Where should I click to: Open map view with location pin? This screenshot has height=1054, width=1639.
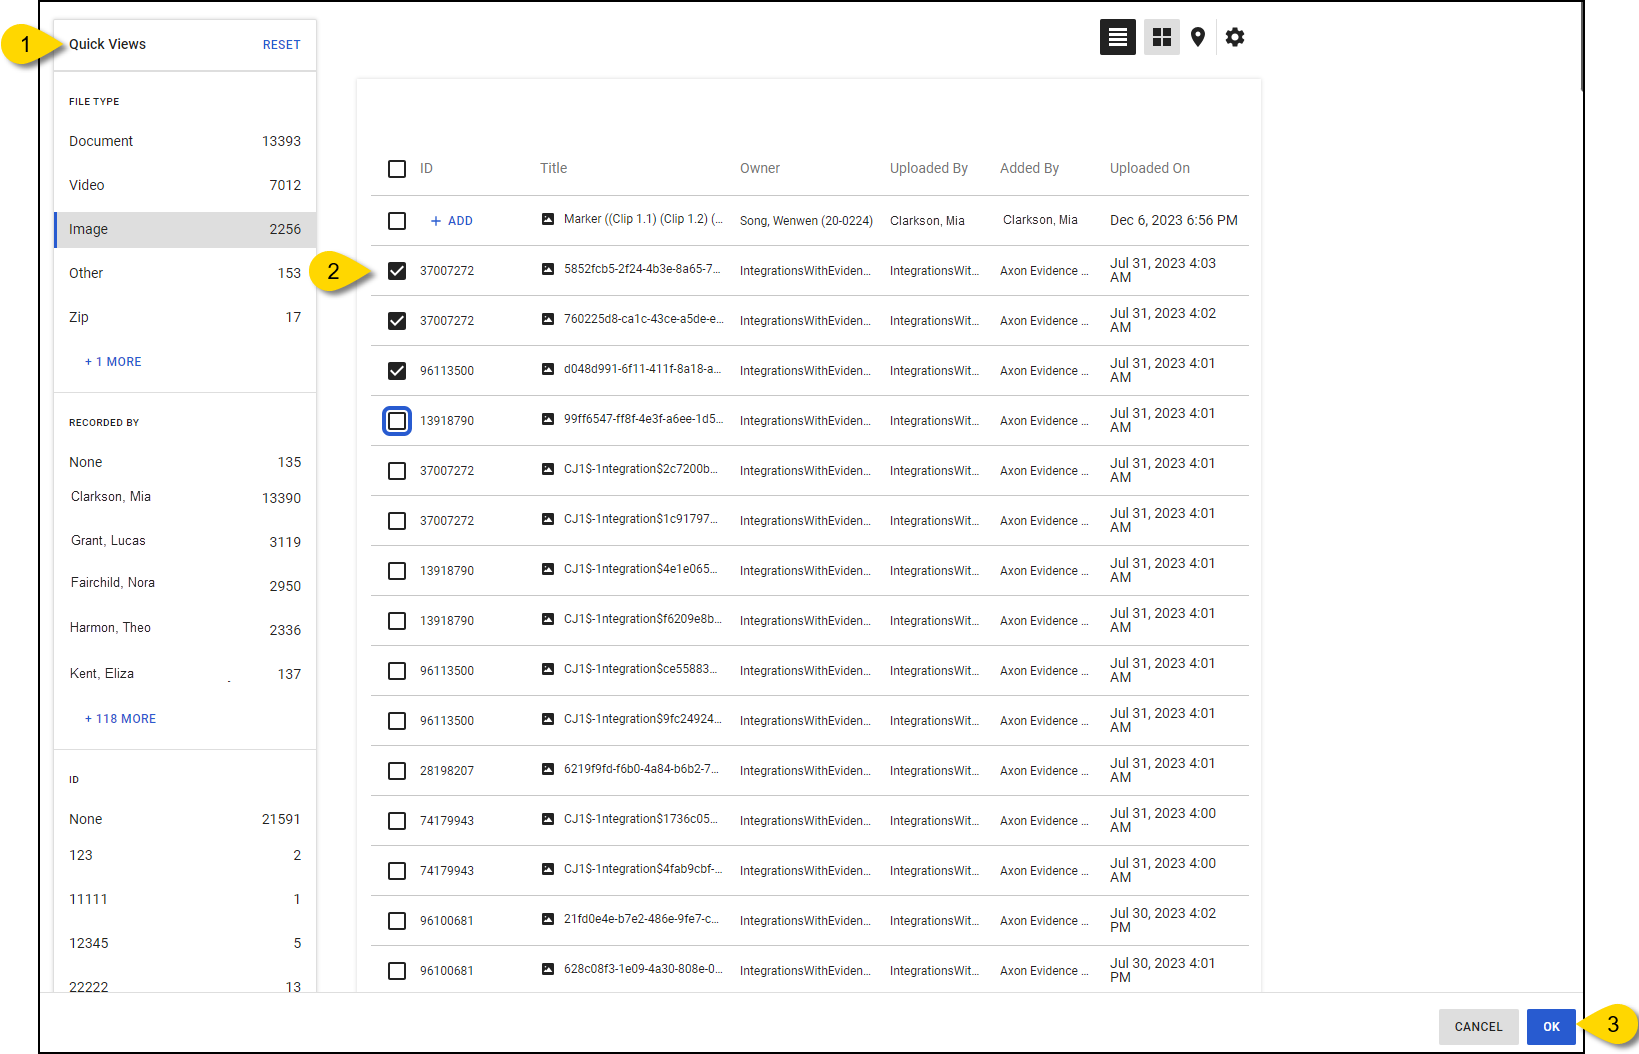click(1197, 37)
